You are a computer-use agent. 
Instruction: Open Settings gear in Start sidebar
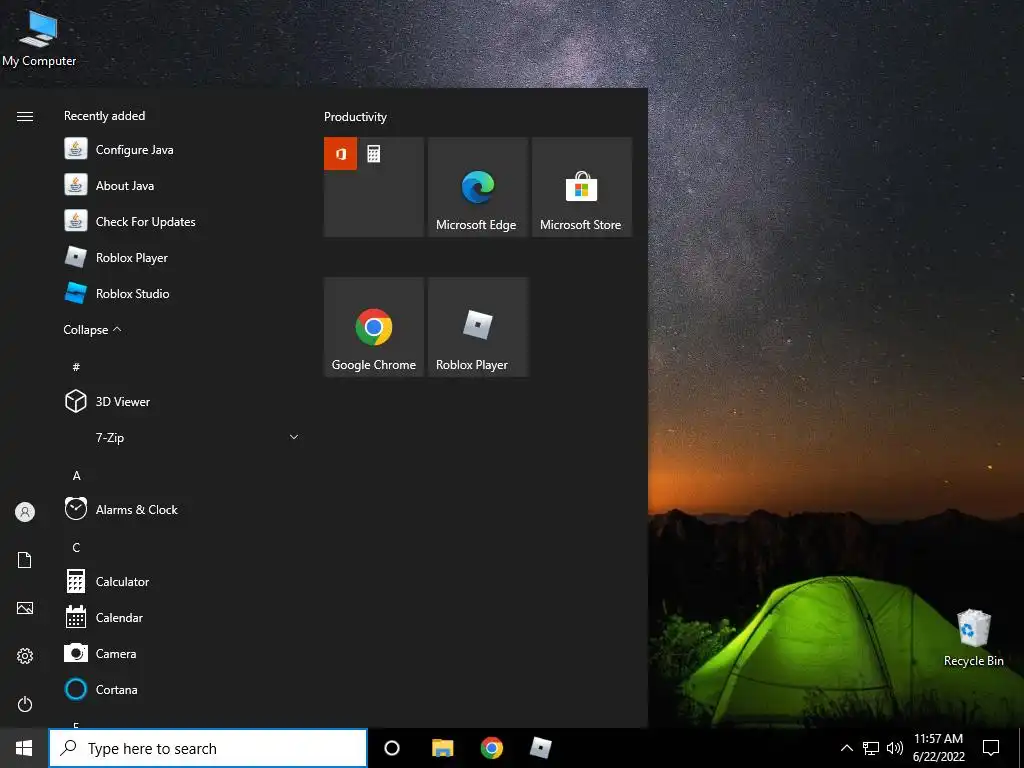coord(25,656)
